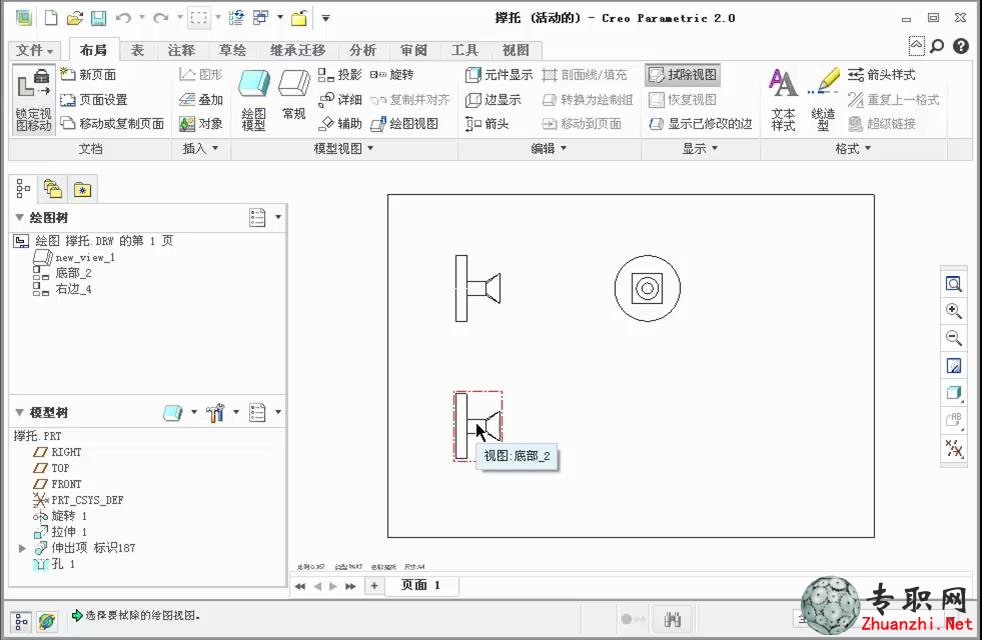Add a Detailed view (详细)

tap(340, 100)
